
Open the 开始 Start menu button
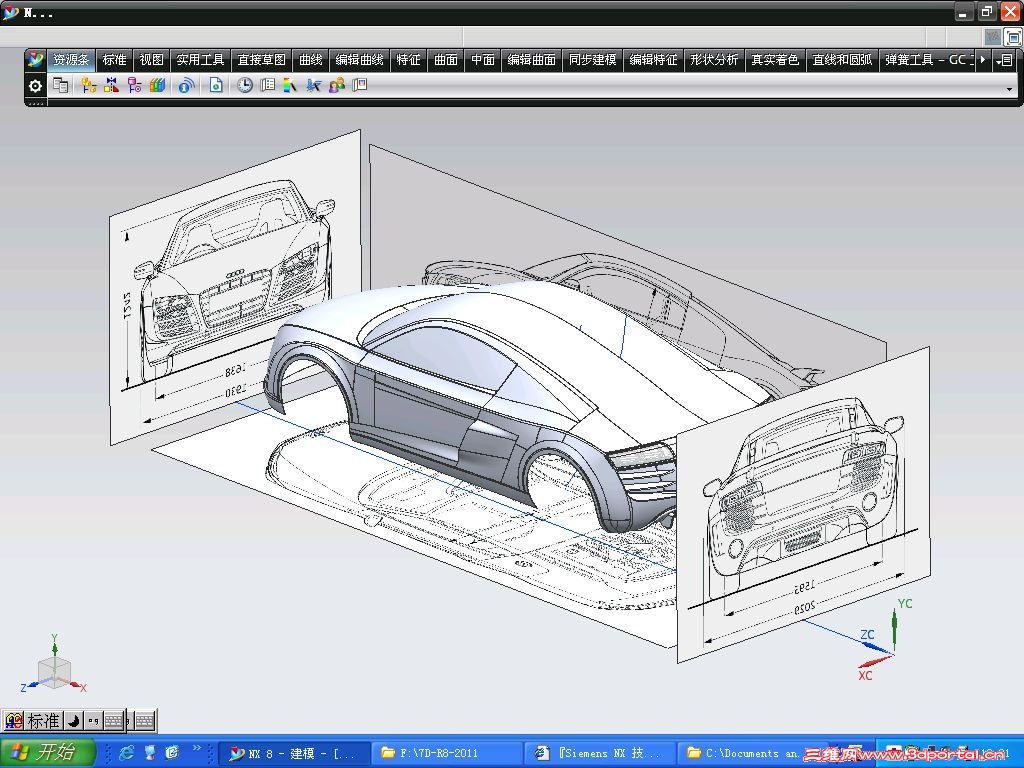pyautogui.click(x=48, y=753)
